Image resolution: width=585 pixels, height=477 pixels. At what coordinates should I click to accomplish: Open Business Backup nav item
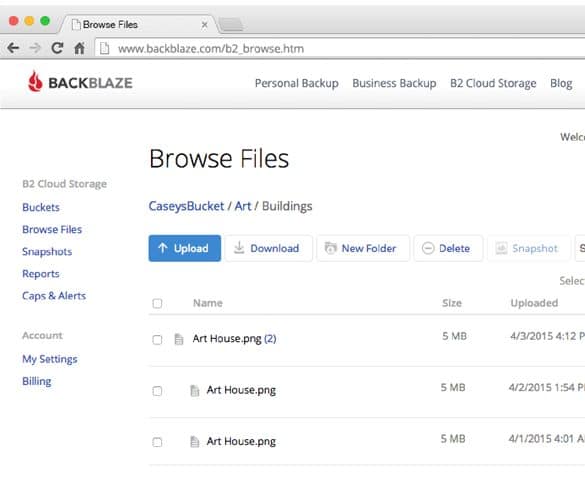(x=394, y=83)
